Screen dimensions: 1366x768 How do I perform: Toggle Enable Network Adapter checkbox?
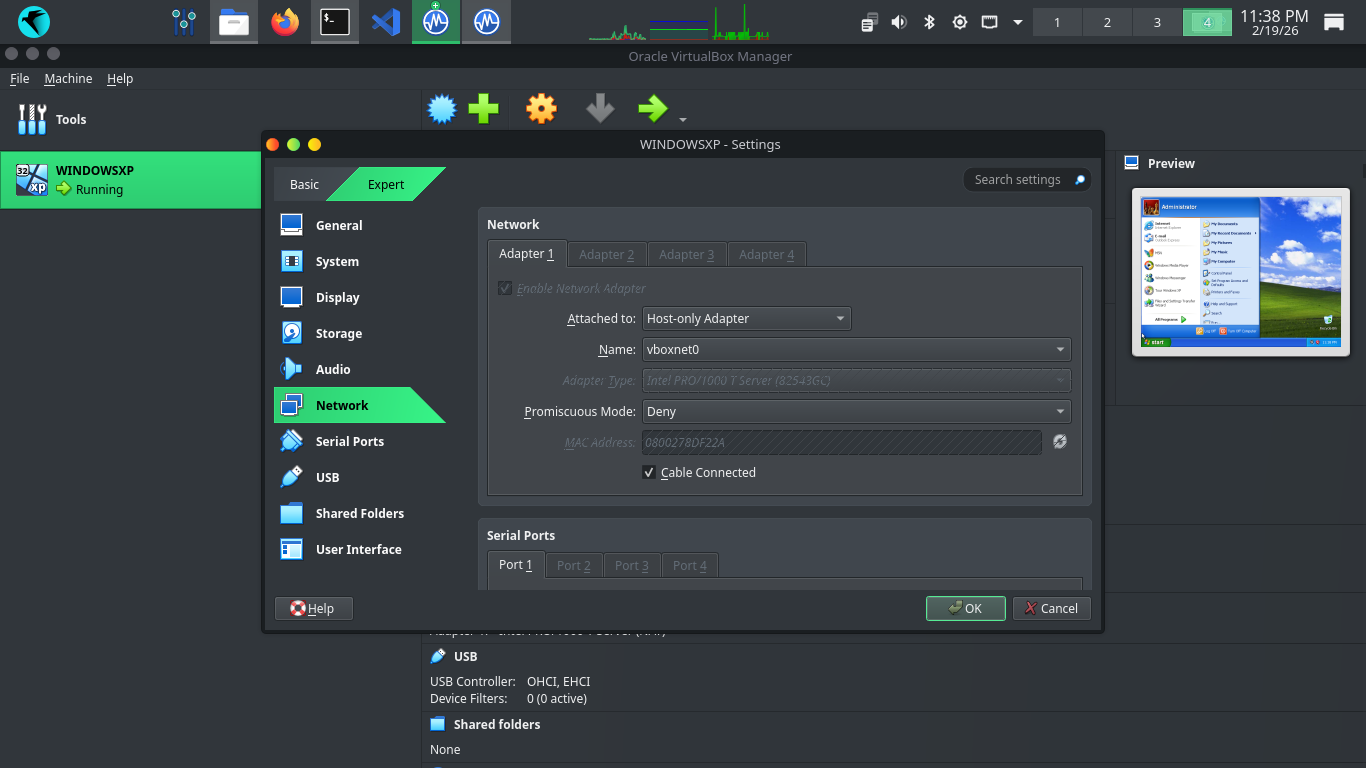505,289
